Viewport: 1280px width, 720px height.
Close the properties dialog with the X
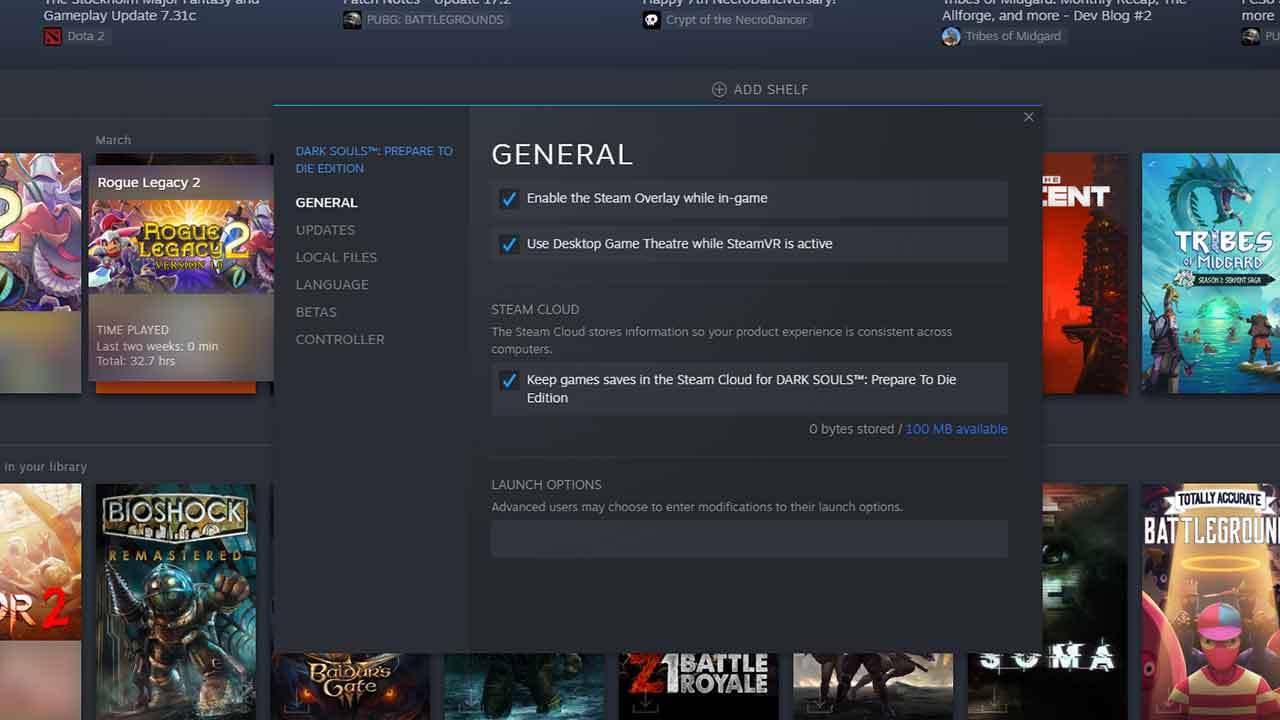(x=1028, y=117)
